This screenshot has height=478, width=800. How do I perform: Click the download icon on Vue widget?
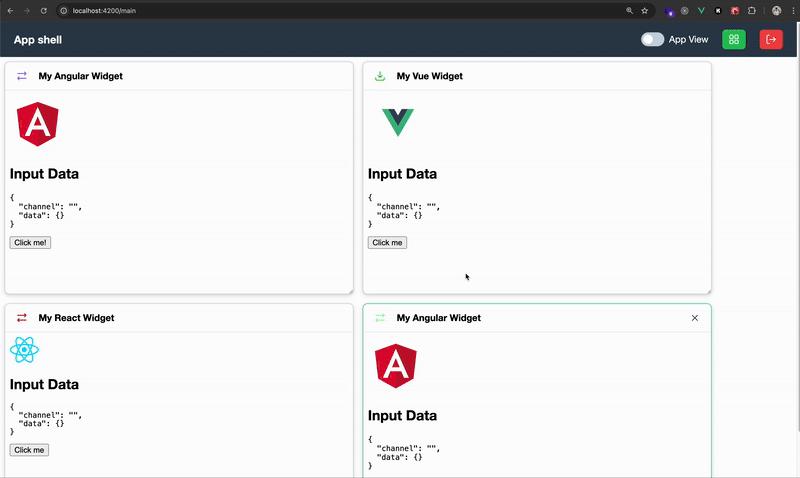[x=380, y=76]
